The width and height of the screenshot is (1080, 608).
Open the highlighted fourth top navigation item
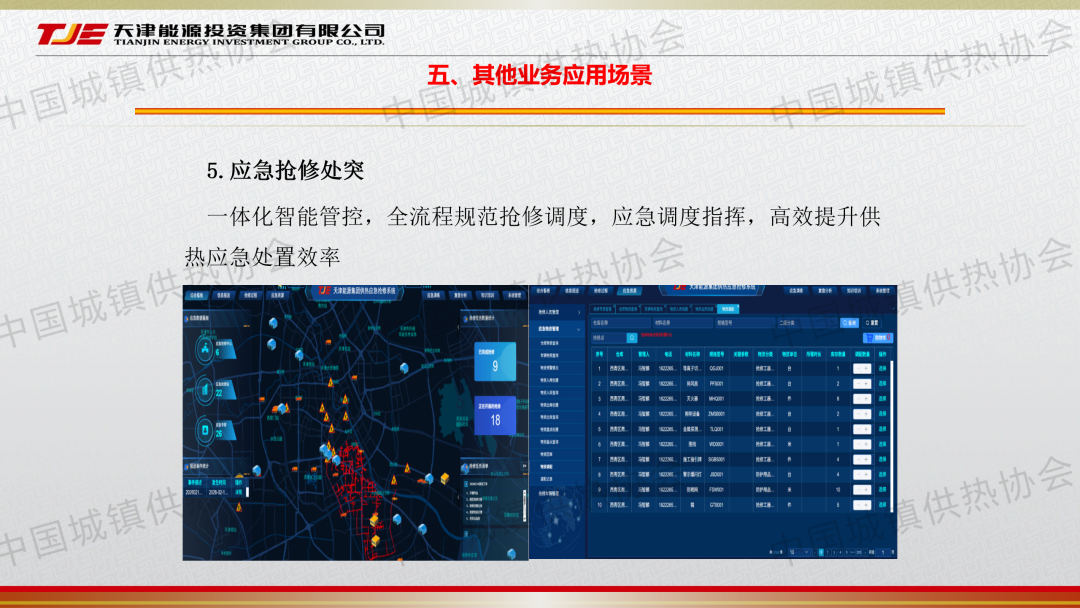click(x=630, y=290)
